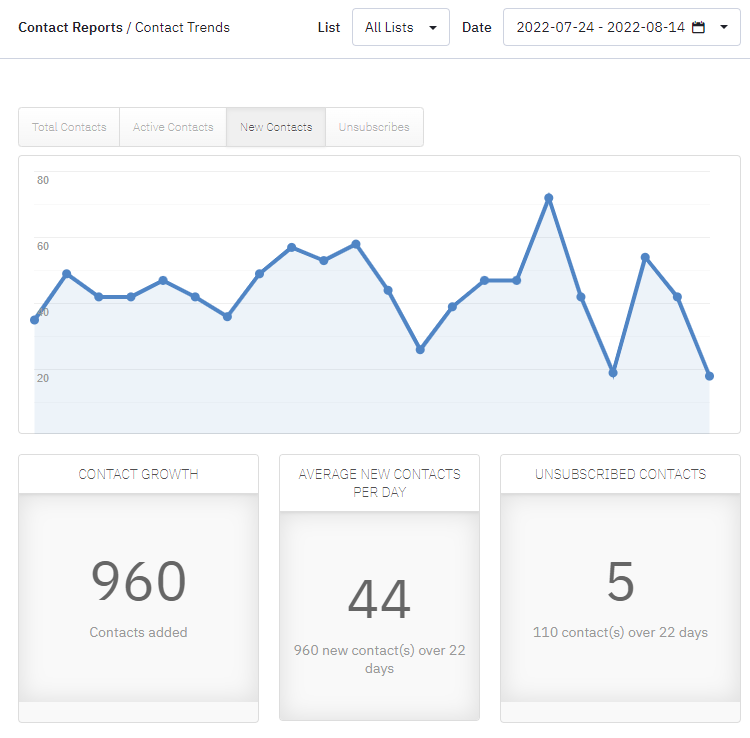Image resolution: width=750 pixels, height=738 pixels.
Task: Select the New Contacts tab
Action: coord(276,127)
